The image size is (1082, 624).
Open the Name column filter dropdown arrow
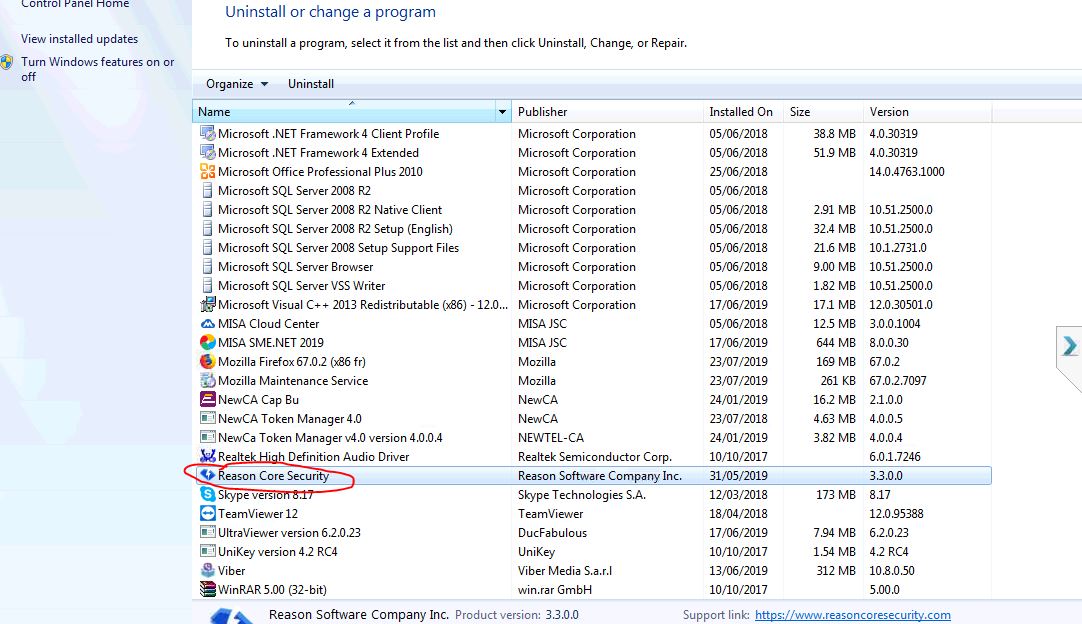(502, 111)
